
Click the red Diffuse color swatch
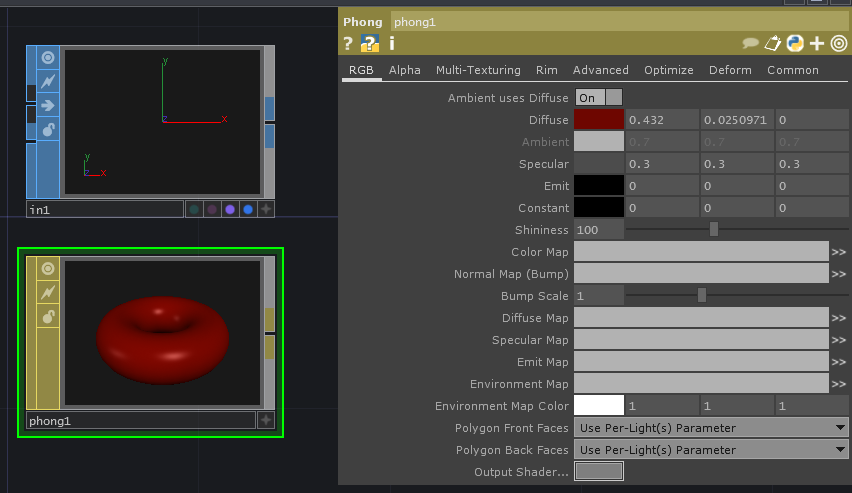599,120
